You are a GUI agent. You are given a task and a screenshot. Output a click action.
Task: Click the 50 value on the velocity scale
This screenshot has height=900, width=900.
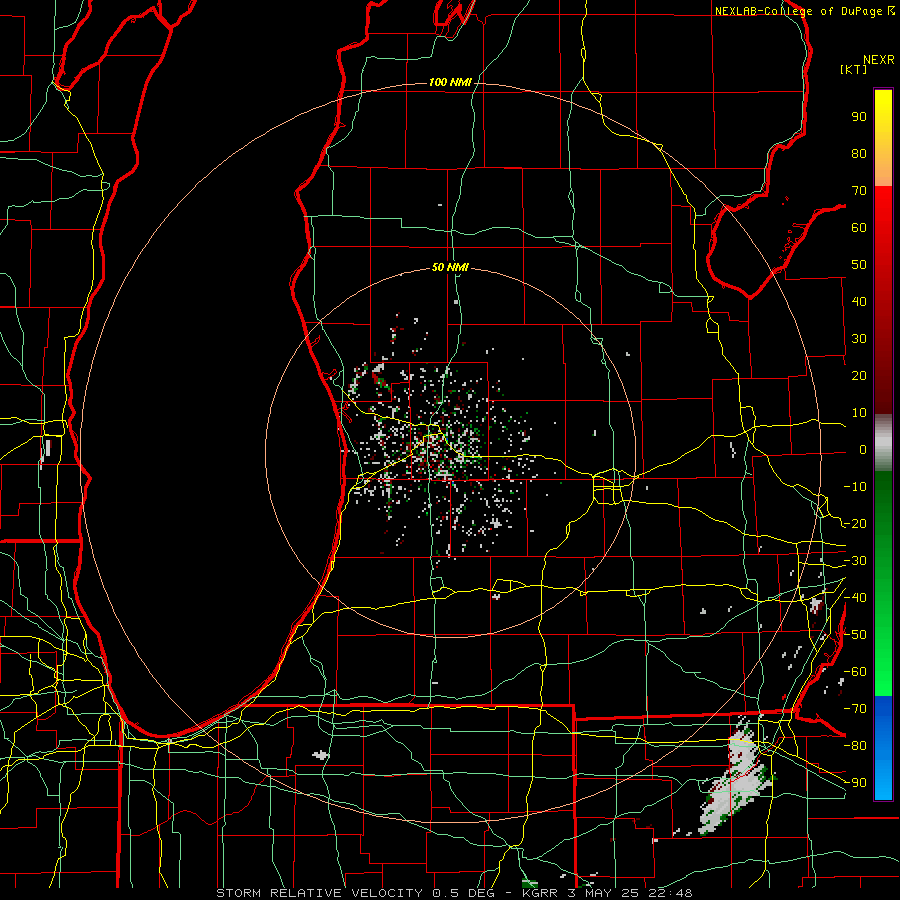859,265
